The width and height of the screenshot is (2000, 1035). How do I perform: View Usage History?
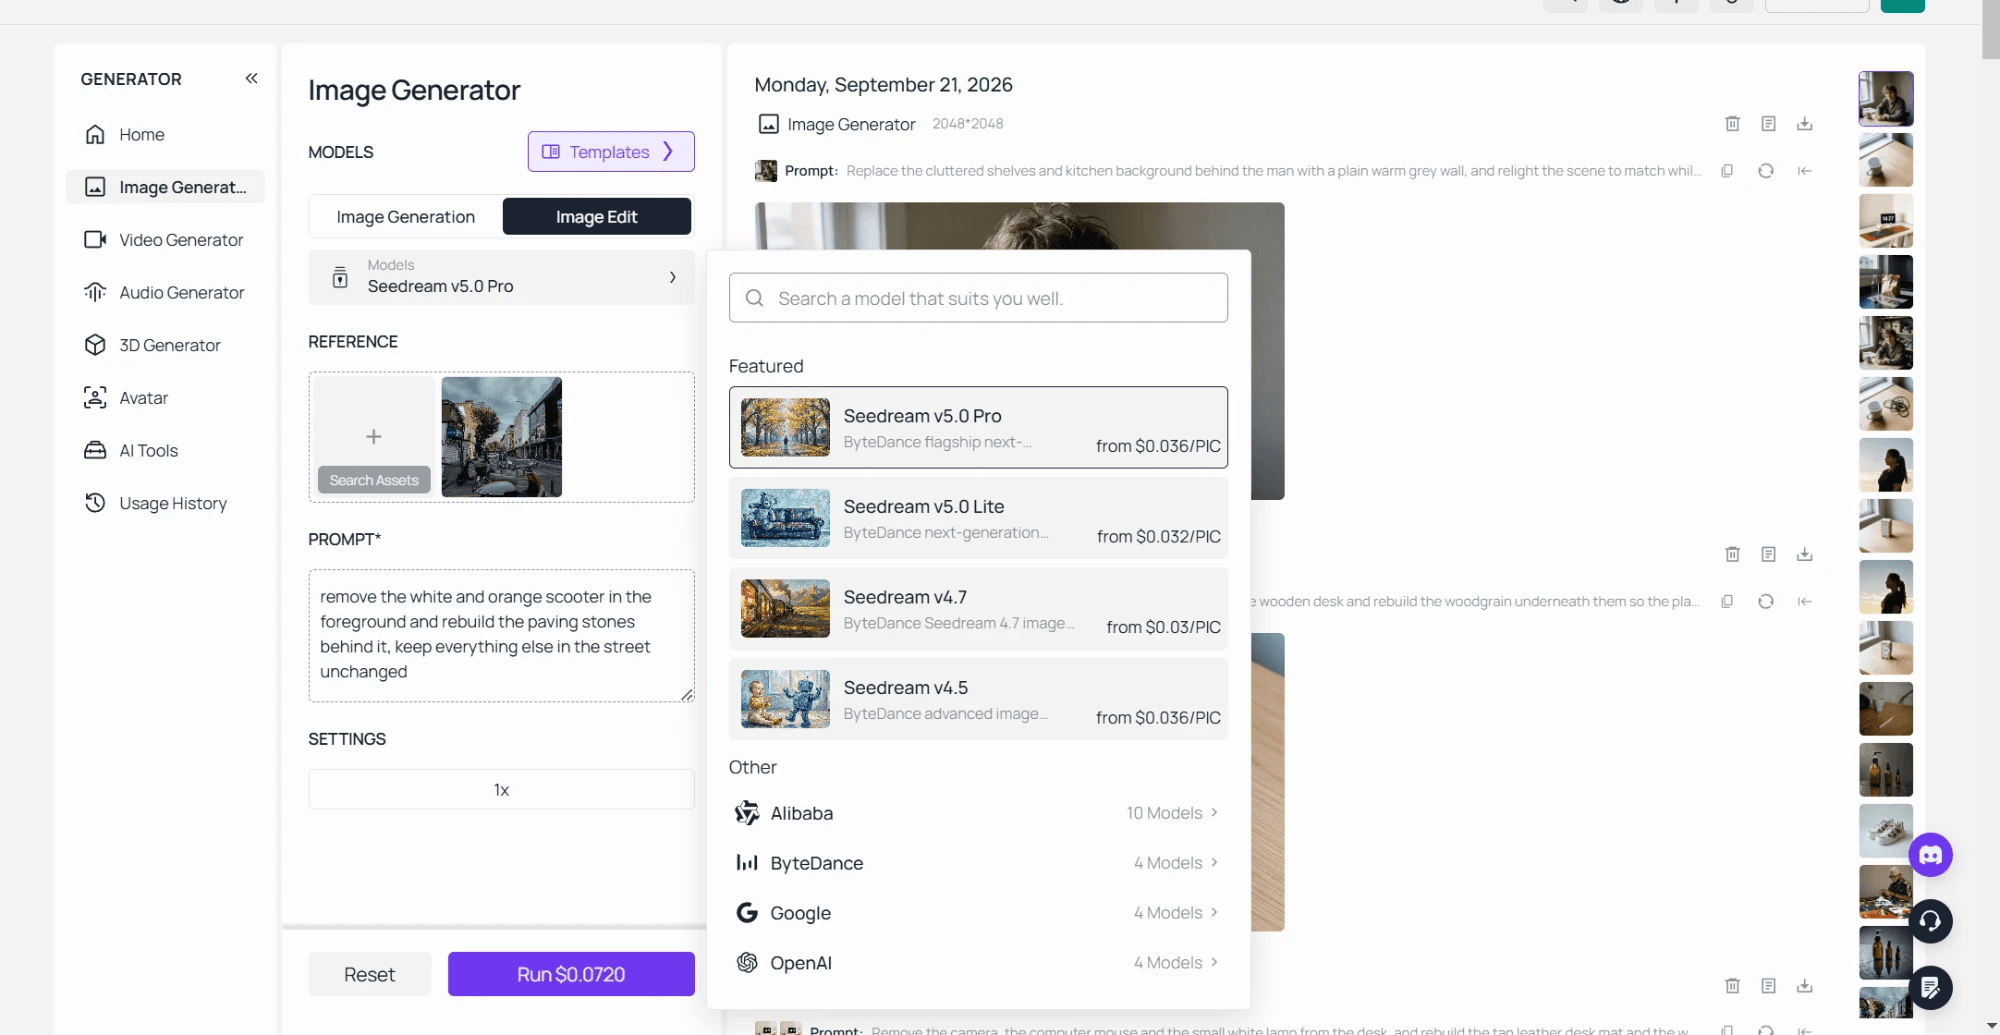pos(165,503)
